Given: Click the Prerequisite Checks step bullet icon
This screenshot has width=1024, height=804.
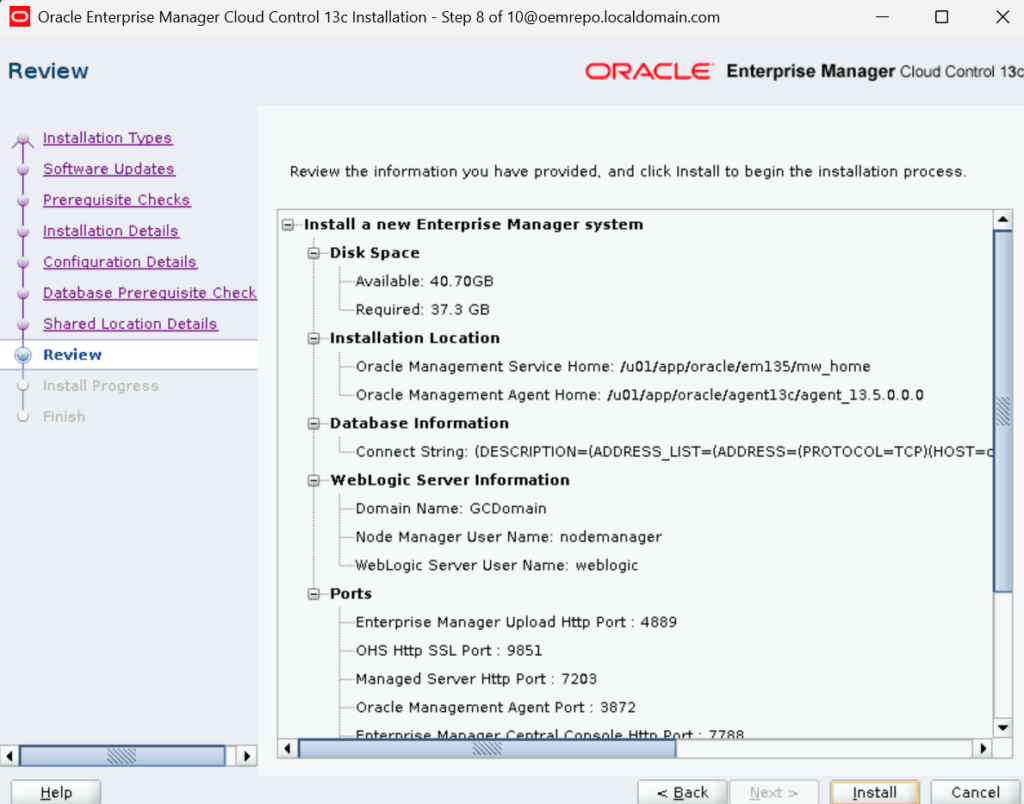Looking at the screenshot, I should click(23, 201).
